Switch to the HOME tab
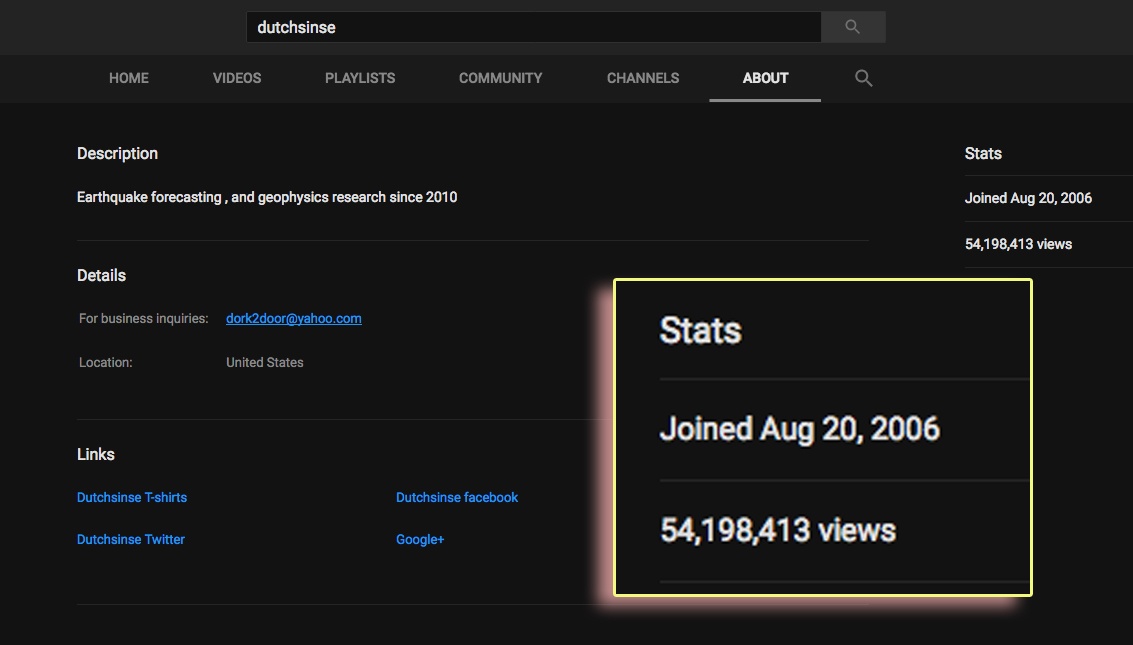Viewport: 1133px width, 645px height. [x=129, y=78]
